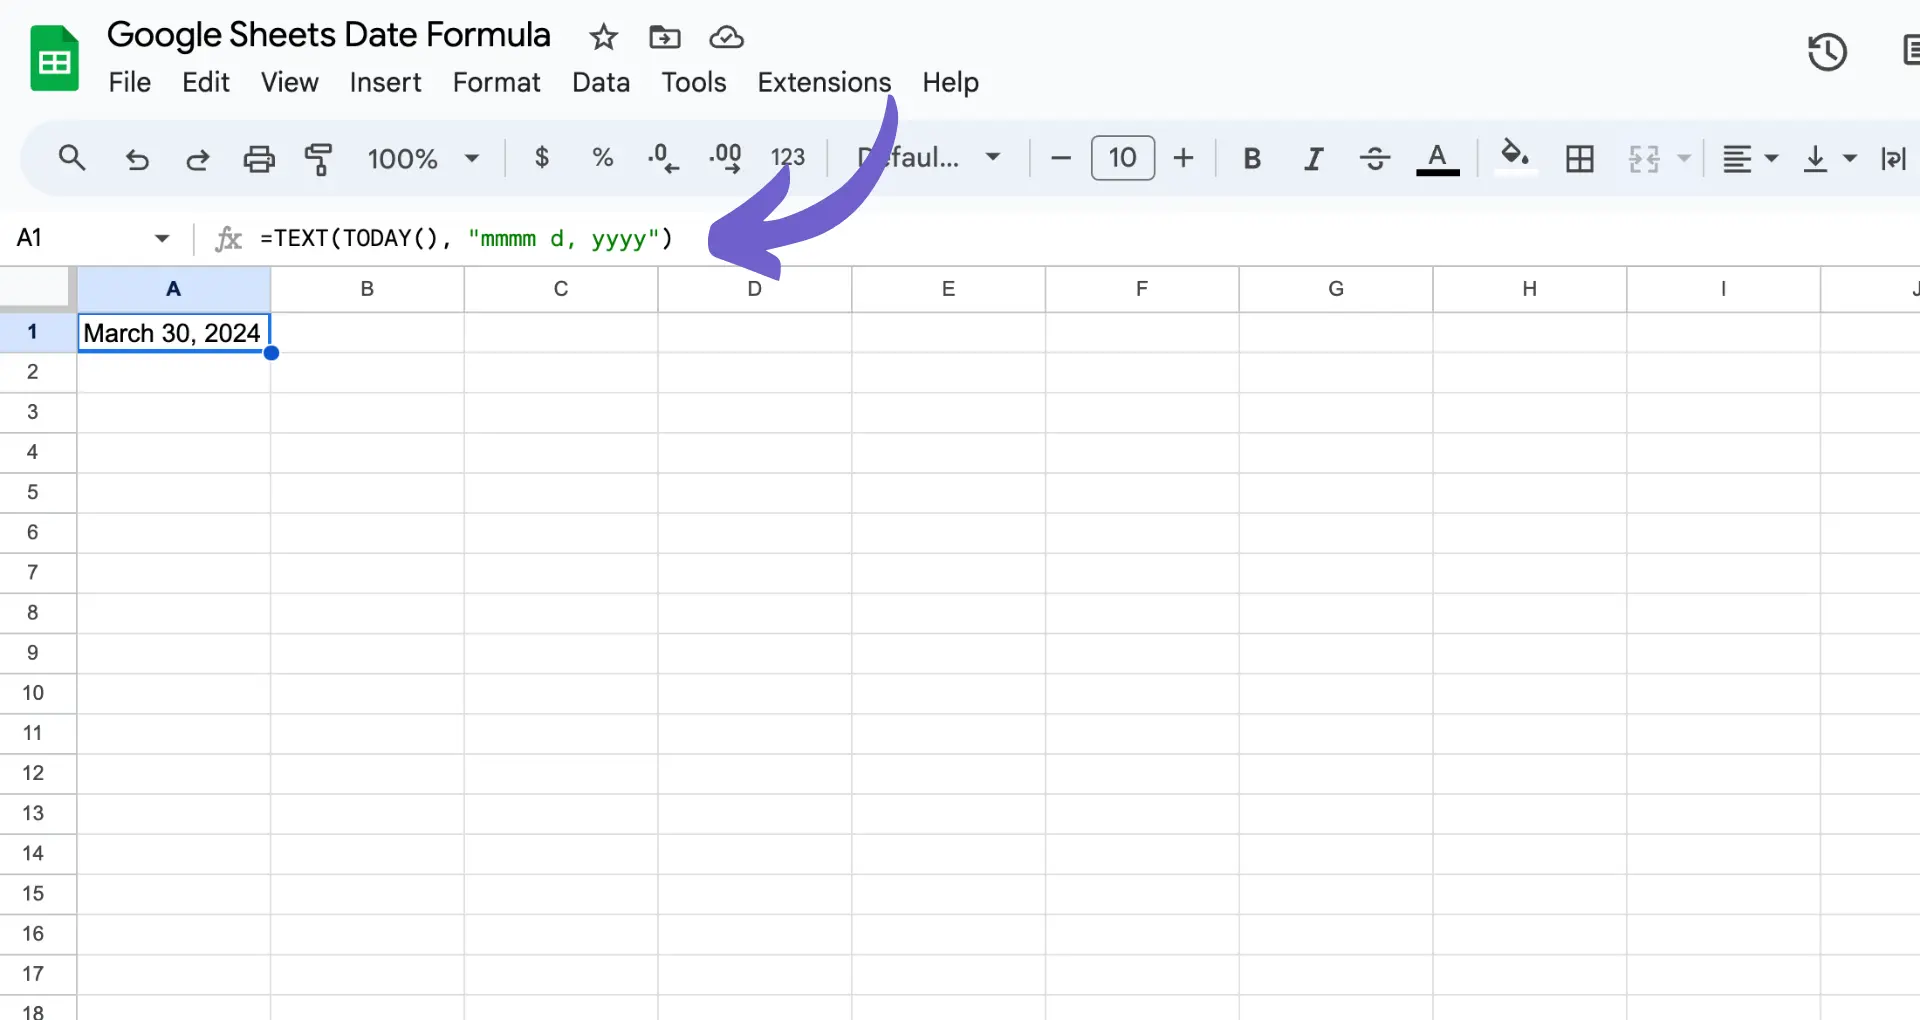Expand the name box A1 dropdown
The width and height of the screenshot is (1920, 1020).
(162, 238)
